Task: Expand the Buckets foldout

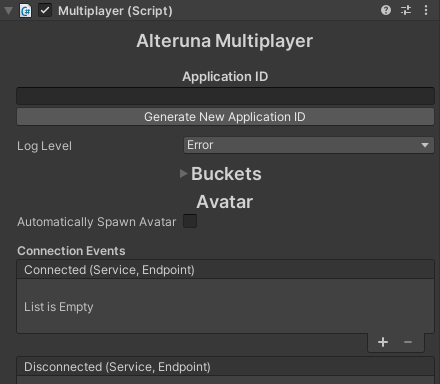Action: pyautogui.click(x=183, y=173)
